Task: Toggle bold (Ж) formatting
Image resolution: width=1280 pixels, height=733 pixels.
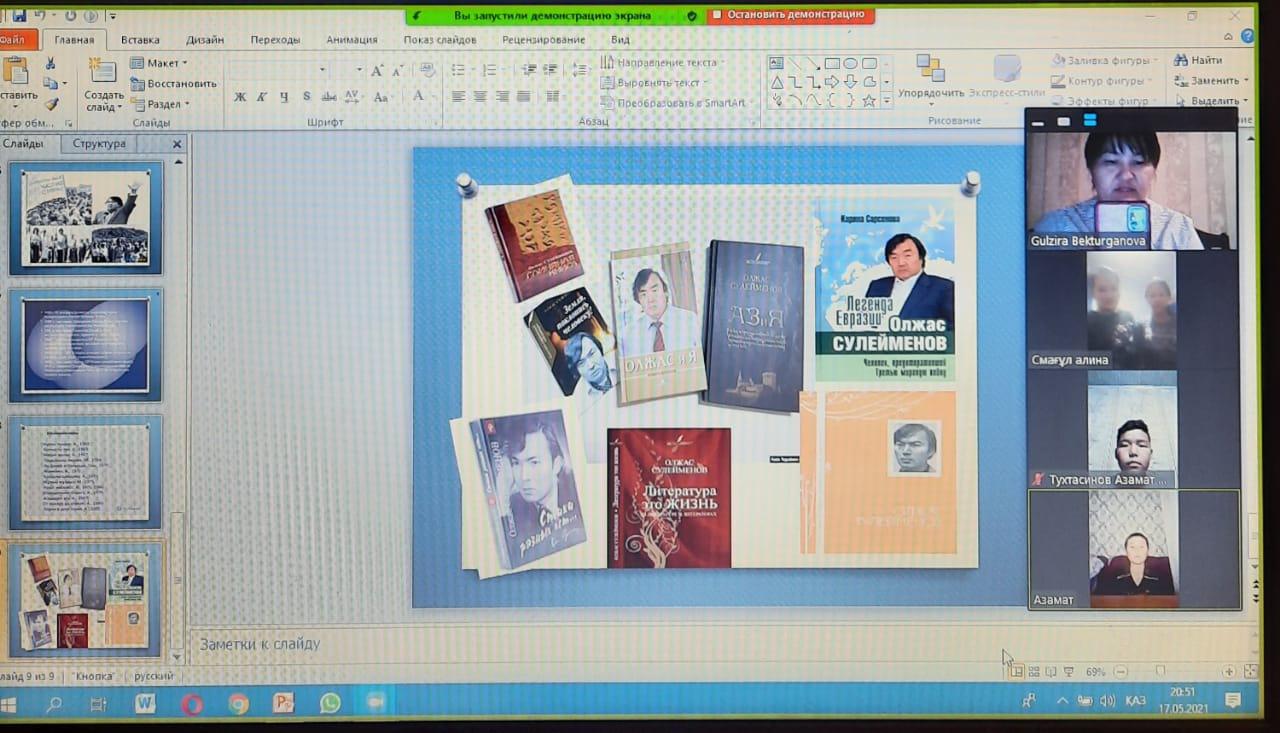Action: click(240, 97)
